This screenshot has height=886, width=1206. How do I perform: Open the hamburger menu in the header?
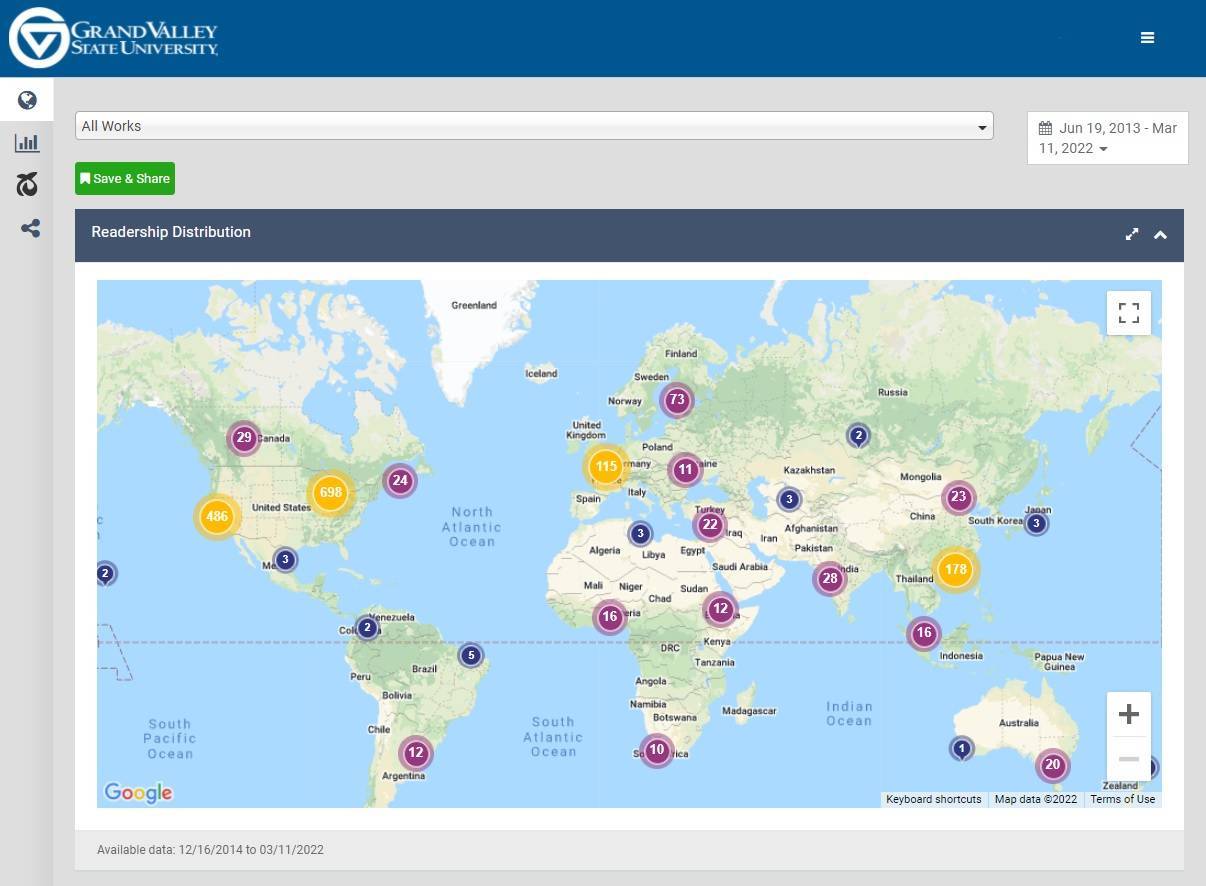[1147, 37]
